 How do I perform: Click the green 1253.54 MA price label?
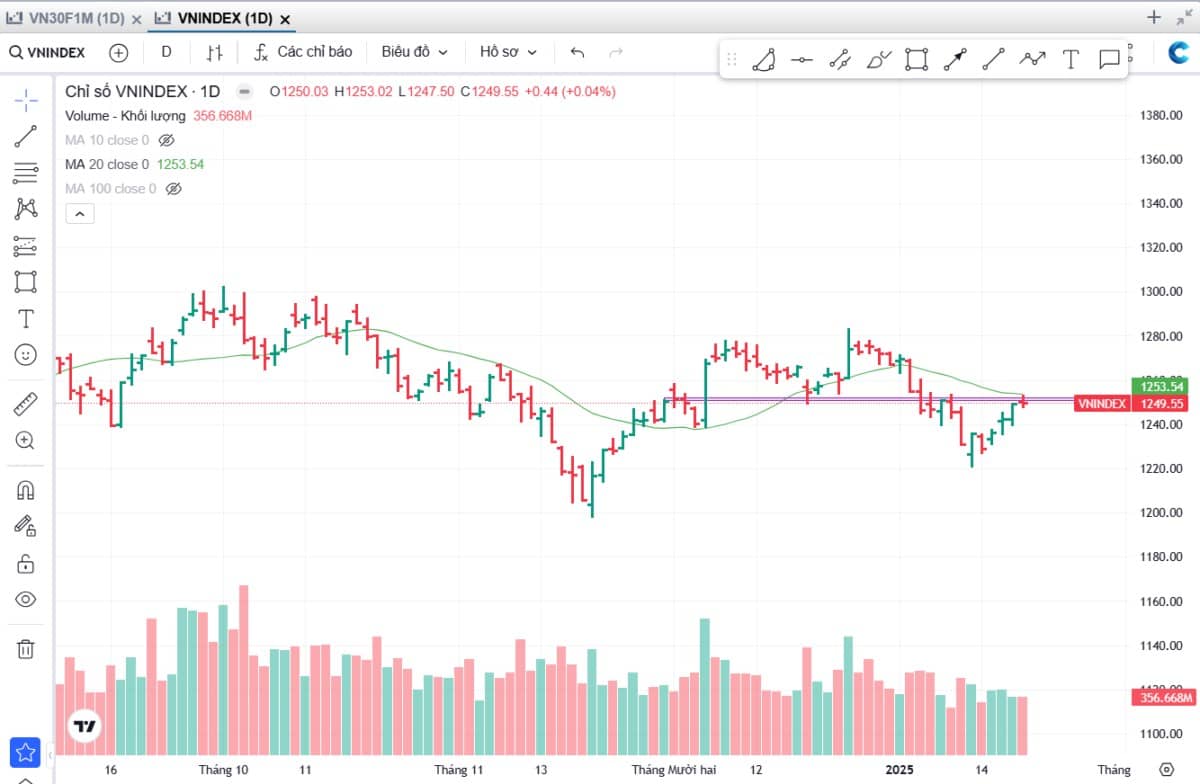click(x=1161, y=386)
